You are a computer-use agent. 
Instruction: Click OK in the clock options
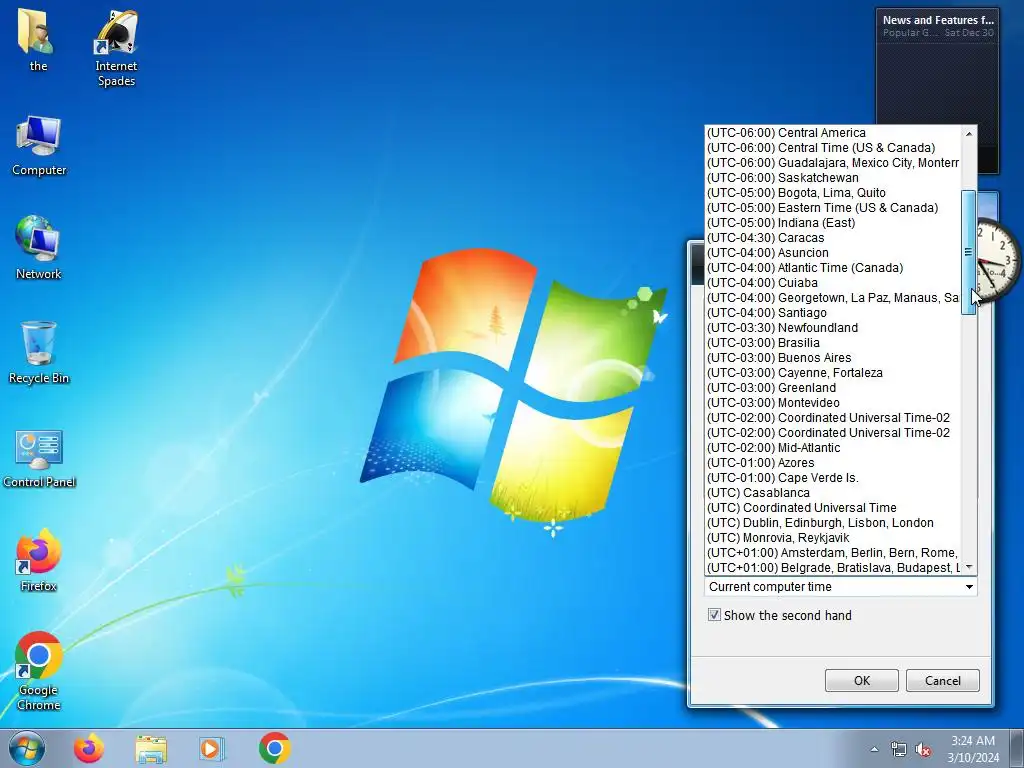[861, 680]
